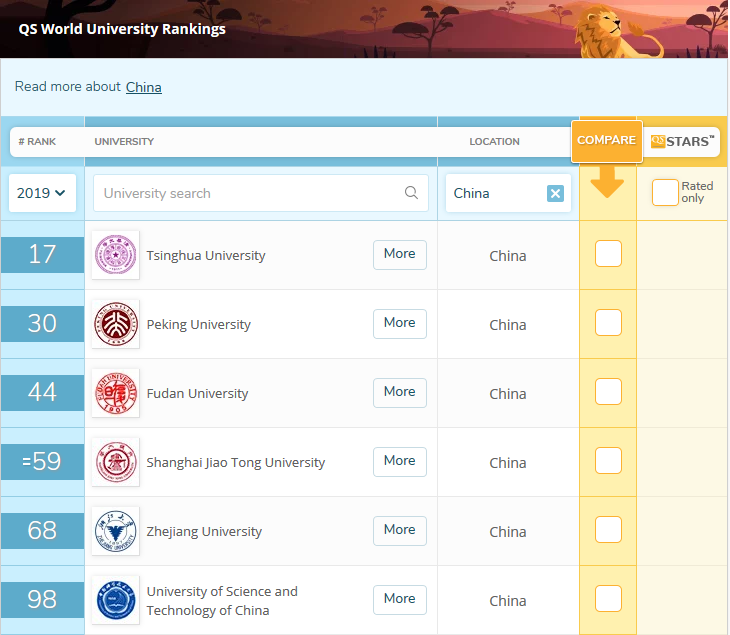
Task: Open the Fudan University name link
Action: [x=197, y=393]
